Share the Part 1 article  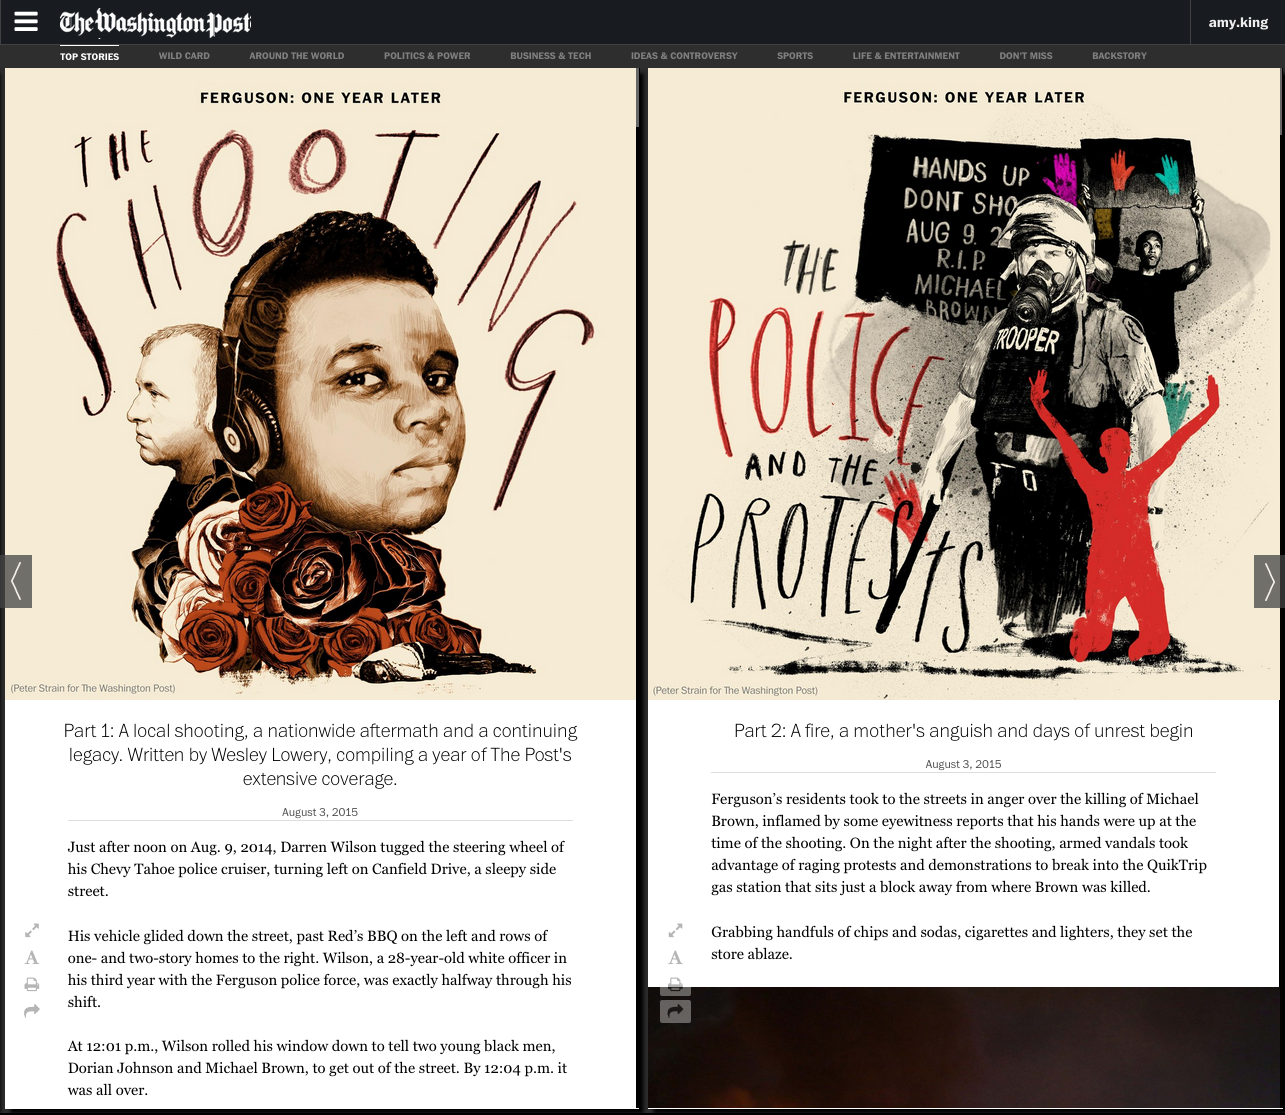tap(32, 1012)
